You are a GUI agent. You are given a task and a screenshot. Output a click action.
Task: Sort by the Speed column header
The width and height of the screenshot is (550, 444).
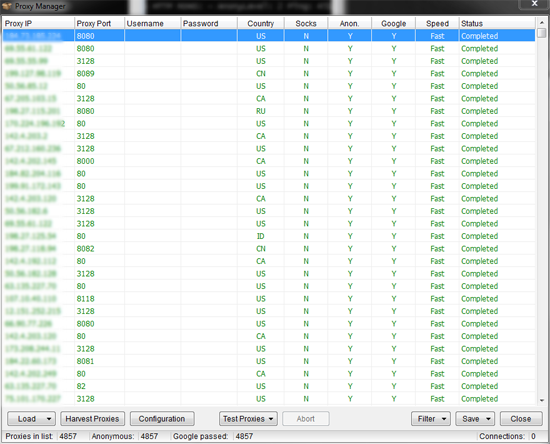[x=437, y=23]
